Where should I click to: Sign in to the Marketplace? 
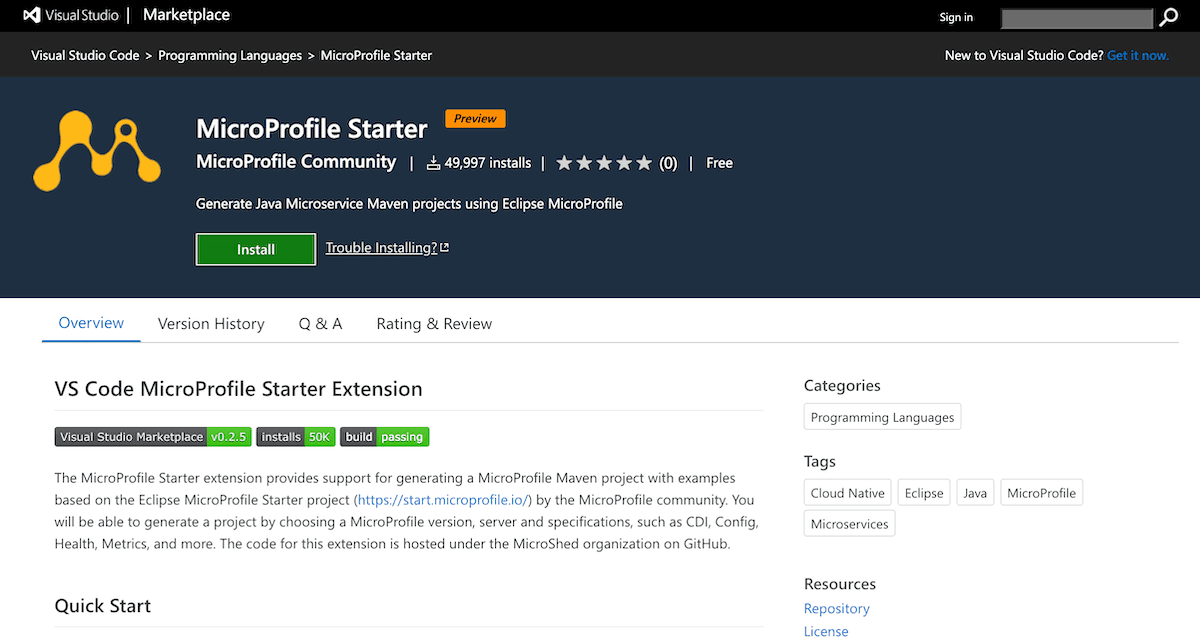click(x=956, y=17)
